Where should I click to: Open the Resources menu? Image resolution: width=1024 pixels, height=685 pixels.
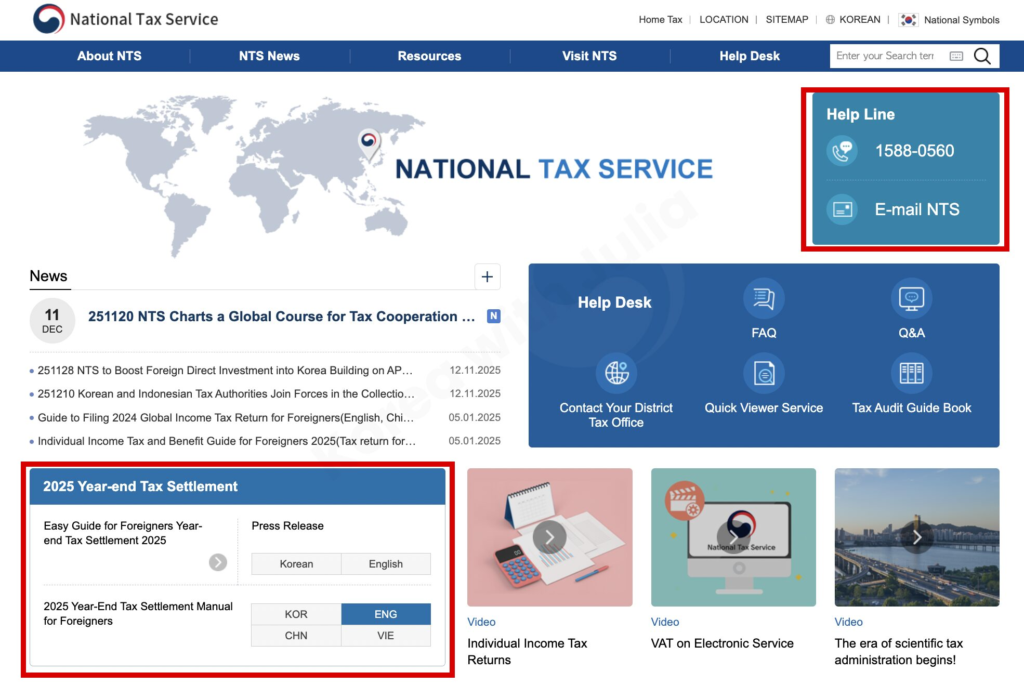coord(429,56)
